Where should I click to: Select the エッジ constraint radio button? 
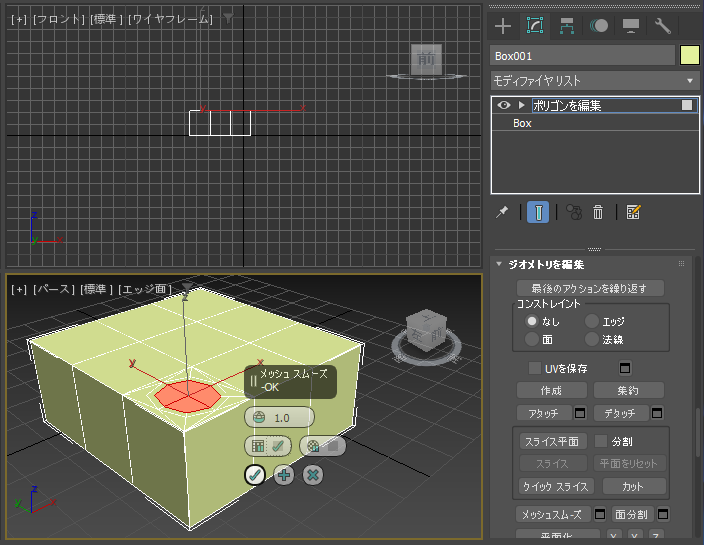click(x=592, y=321)
